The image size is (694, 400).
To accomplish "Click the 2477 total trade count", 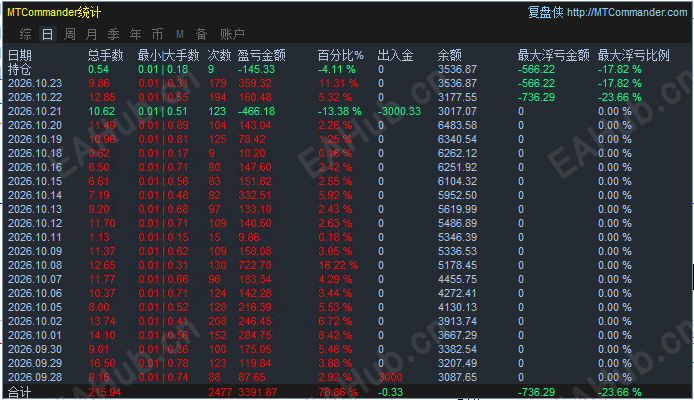I will click(x=220, y=392).
